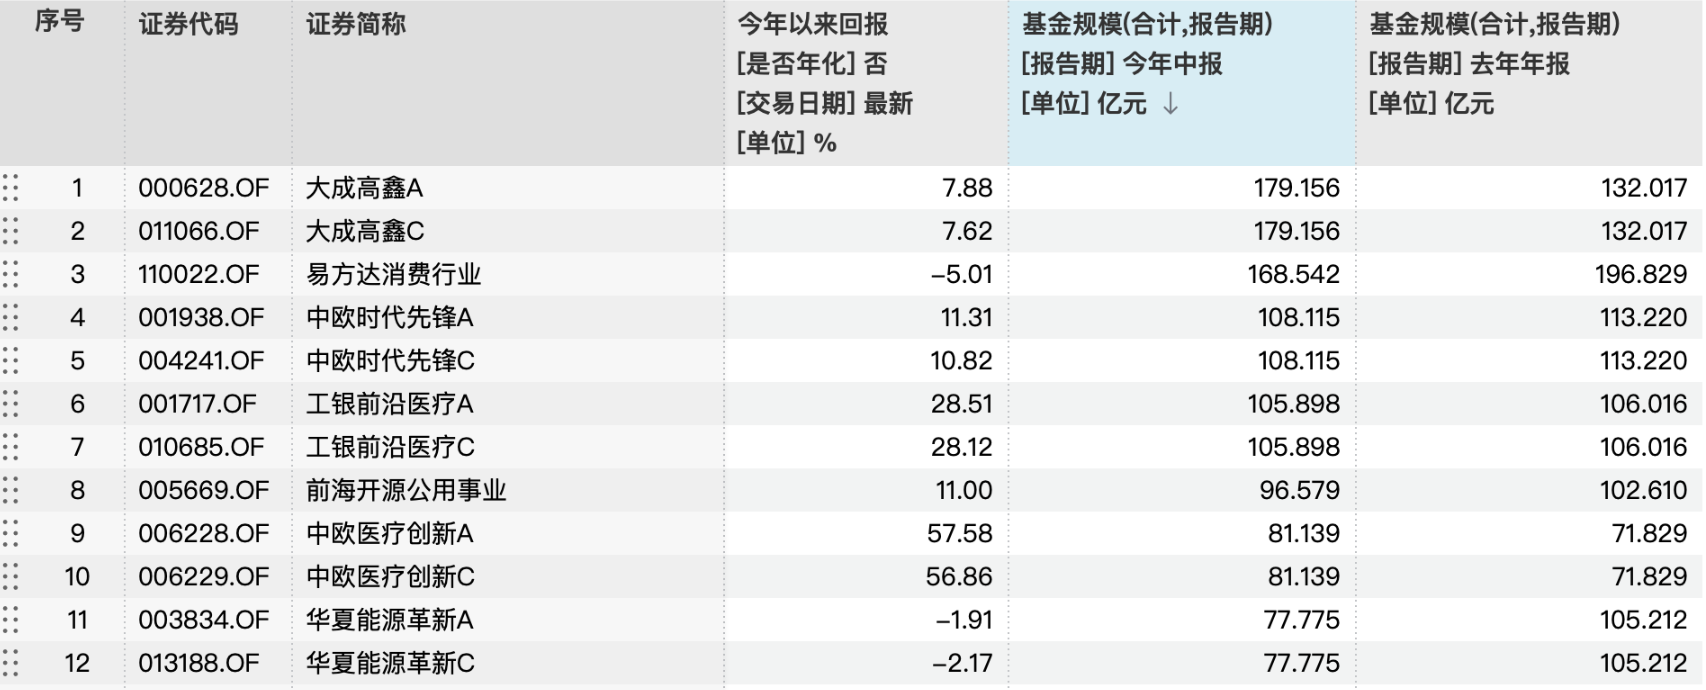
Task: Select the 57.58 return cell
Action: click(959, 533)
